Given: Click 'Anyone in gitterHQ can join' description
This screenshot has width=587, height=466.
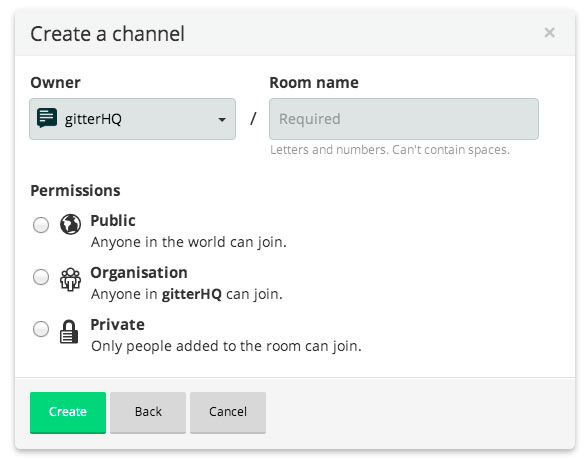Looking at the screenshot, I should [x=187, y=294].
